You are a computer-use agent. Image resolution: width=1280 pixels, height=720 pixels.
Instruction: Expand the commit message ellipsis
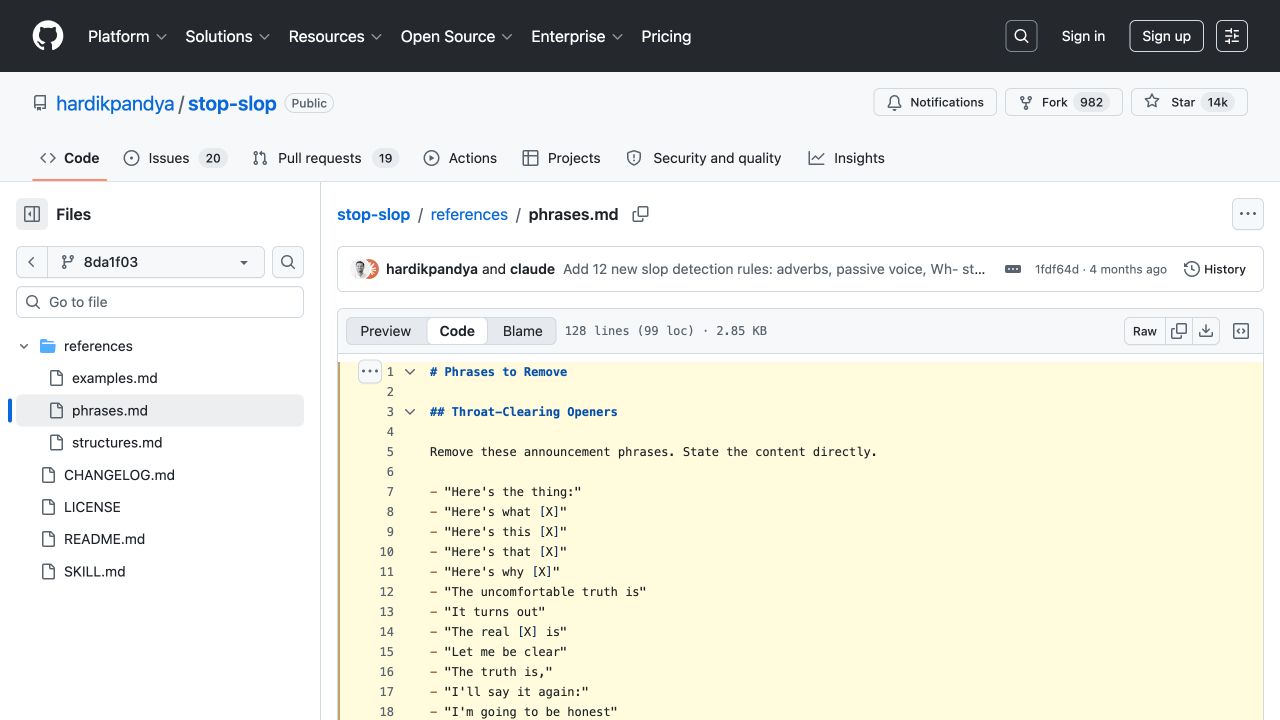(1013, 269)
